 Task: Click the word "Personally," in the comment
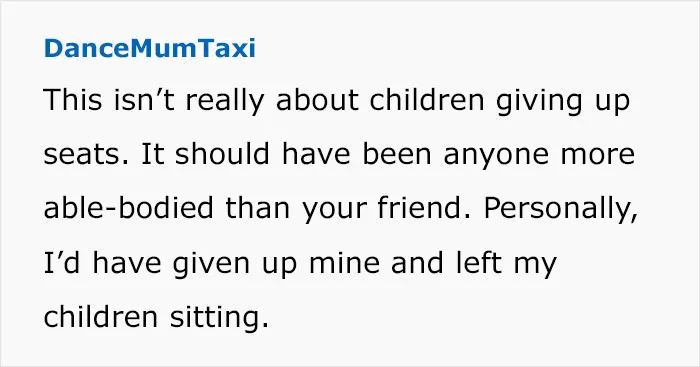tap(560, 210)
